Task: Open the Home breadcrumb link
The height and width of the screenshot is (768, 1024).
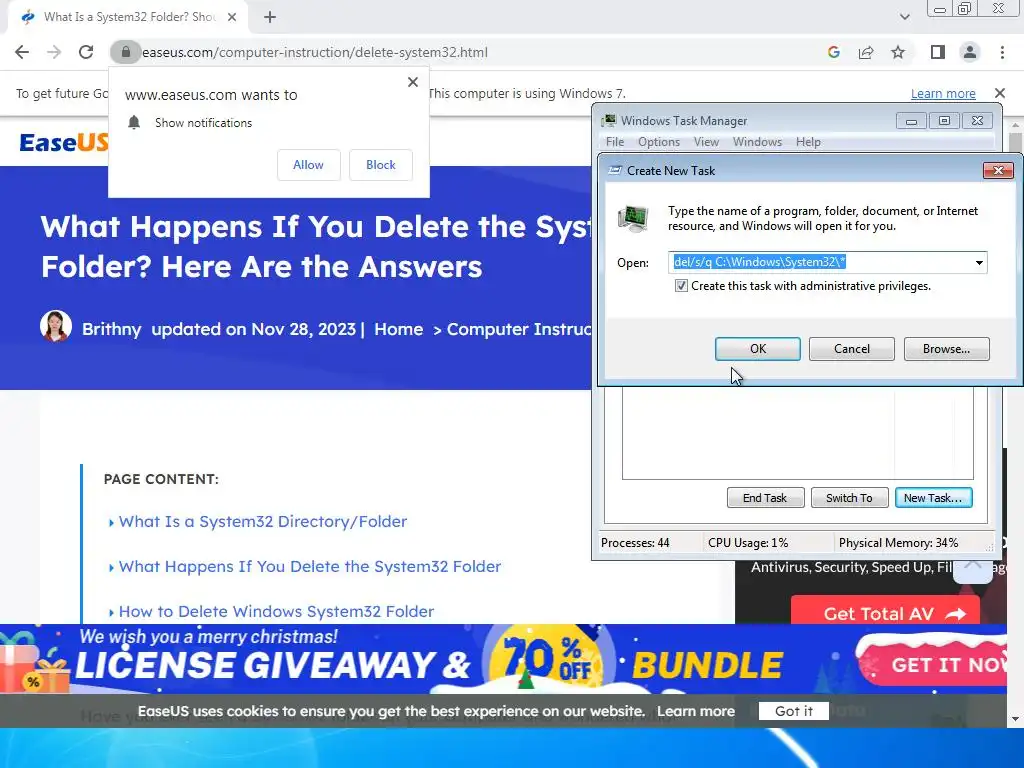Action: click(x=398, y=329)
